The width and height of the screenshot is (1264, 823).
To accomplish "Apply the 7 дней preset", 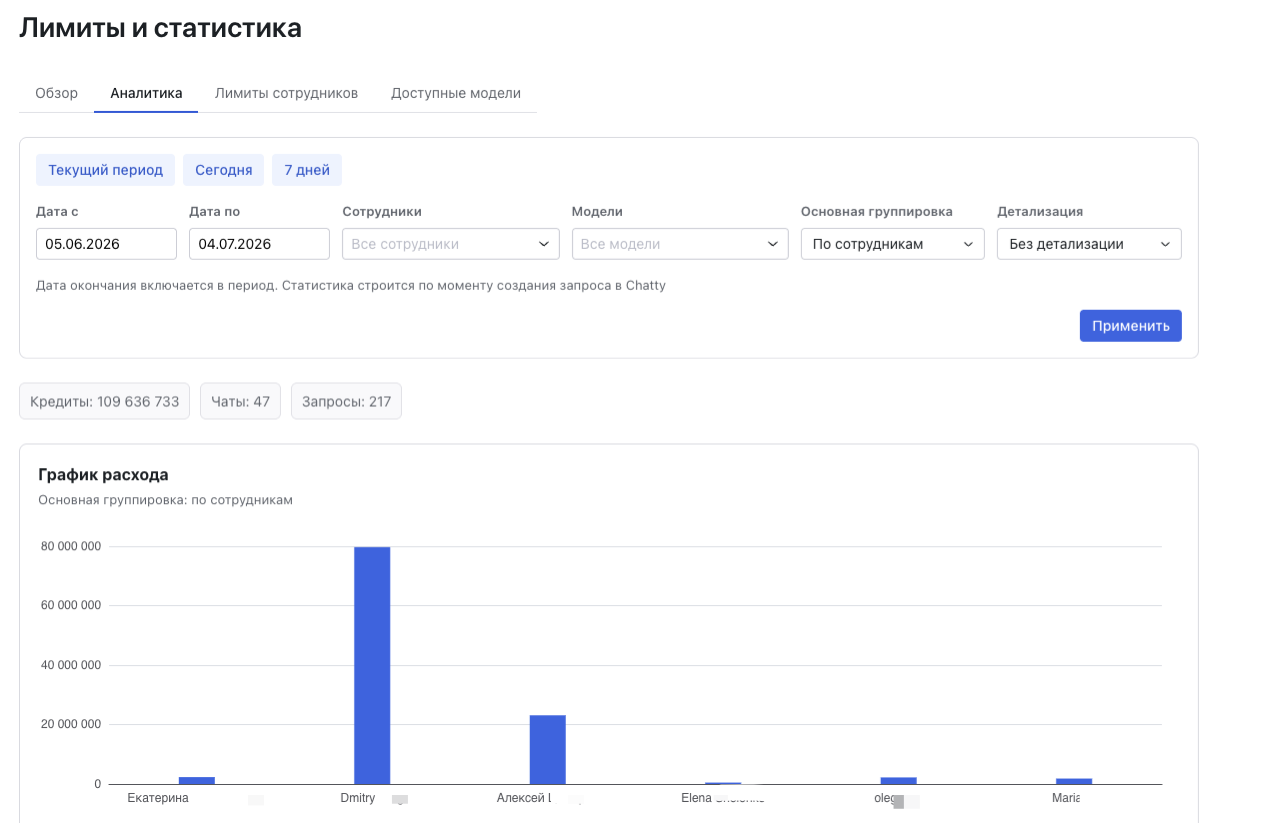I will point(307,170).
